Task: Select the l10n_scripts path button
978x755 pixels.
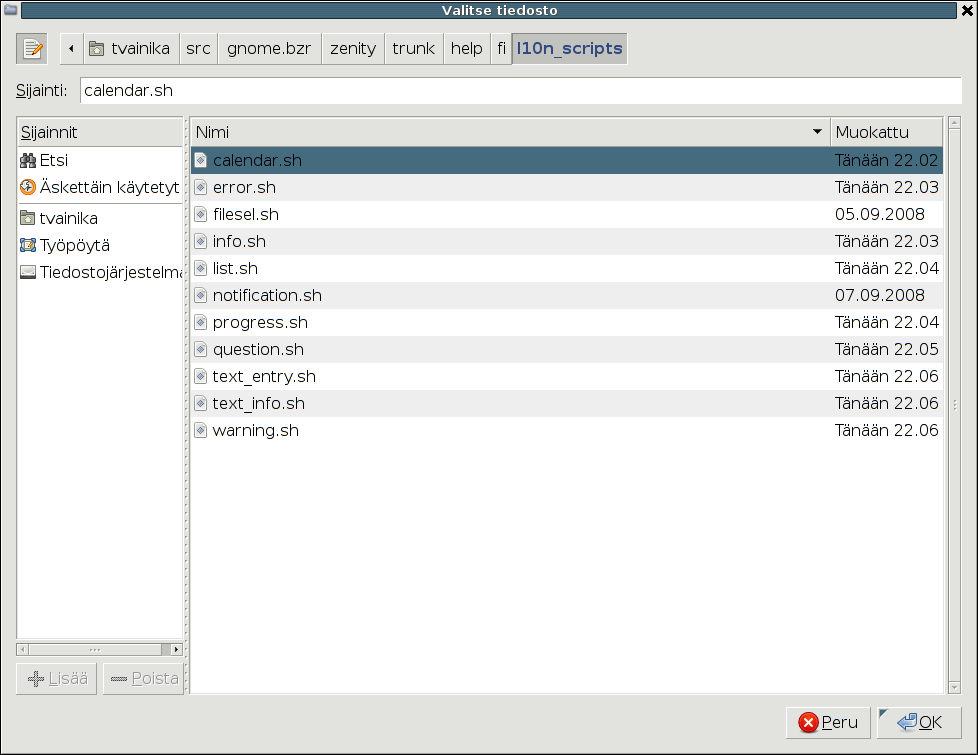Action: (569, 48)
